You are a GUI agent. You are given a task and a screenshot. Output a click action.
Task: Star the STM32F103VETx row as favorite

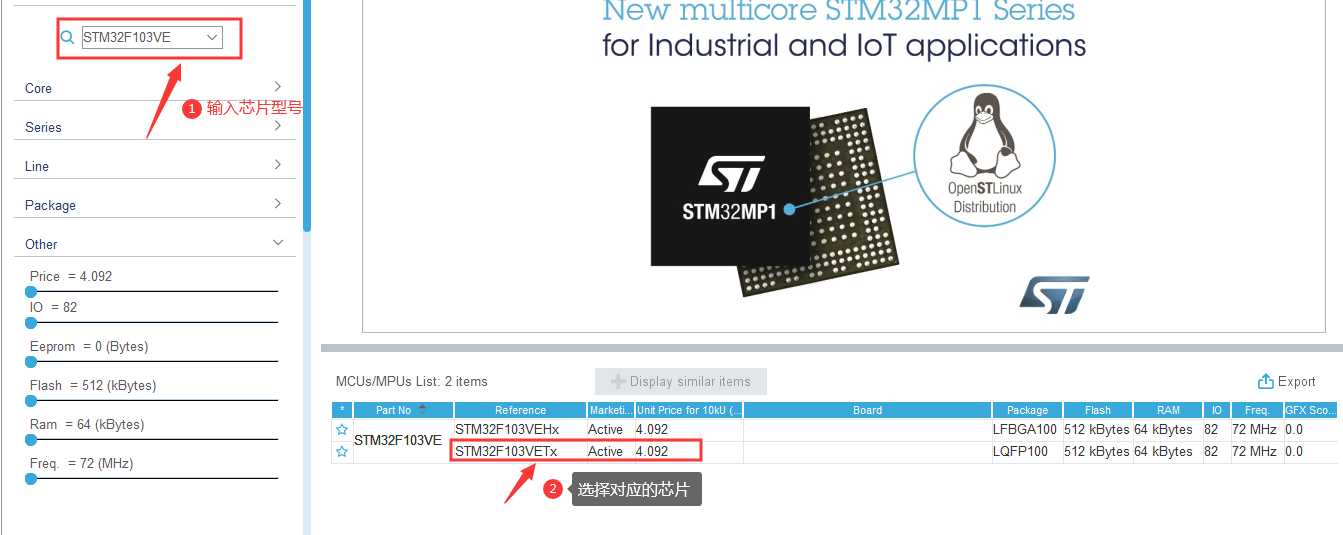click(342, 452)
